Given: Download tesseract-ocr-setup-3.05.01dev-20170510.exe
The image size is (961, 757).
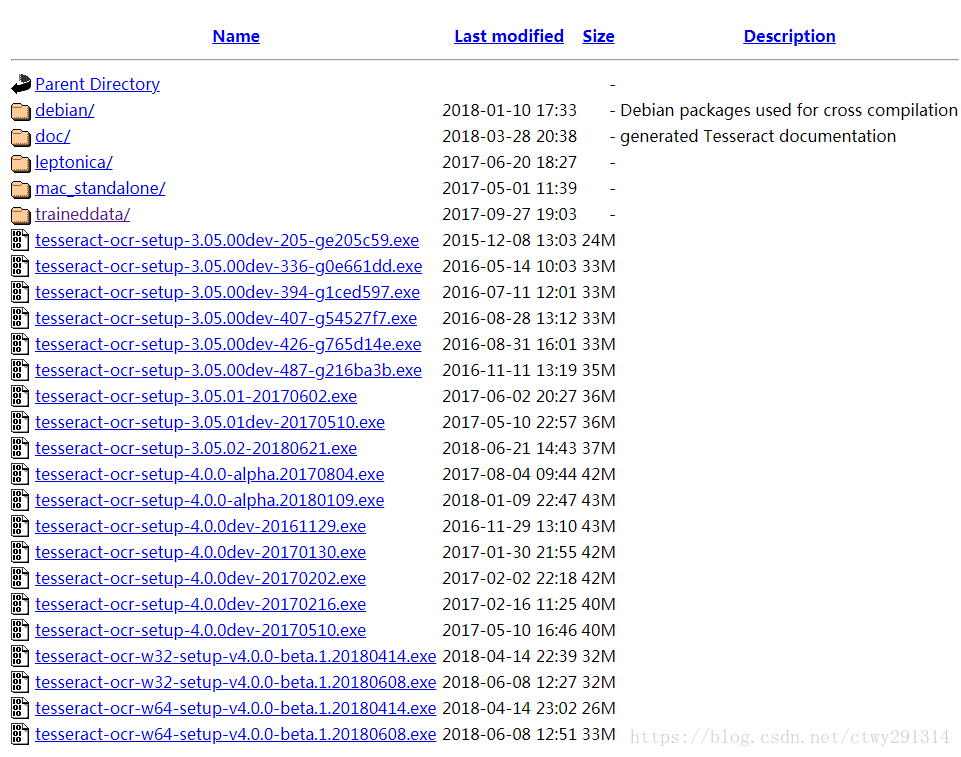Looking at the screenshot, I should pyautogui.click(x=210, y=422).
